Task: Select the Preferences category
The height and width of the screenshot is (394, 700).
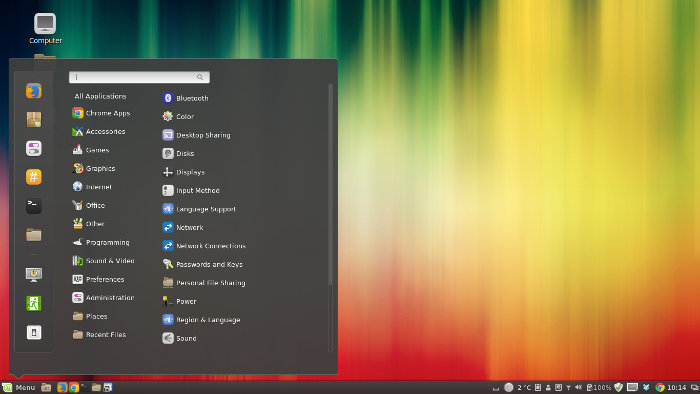Action: tap(98, 279)
